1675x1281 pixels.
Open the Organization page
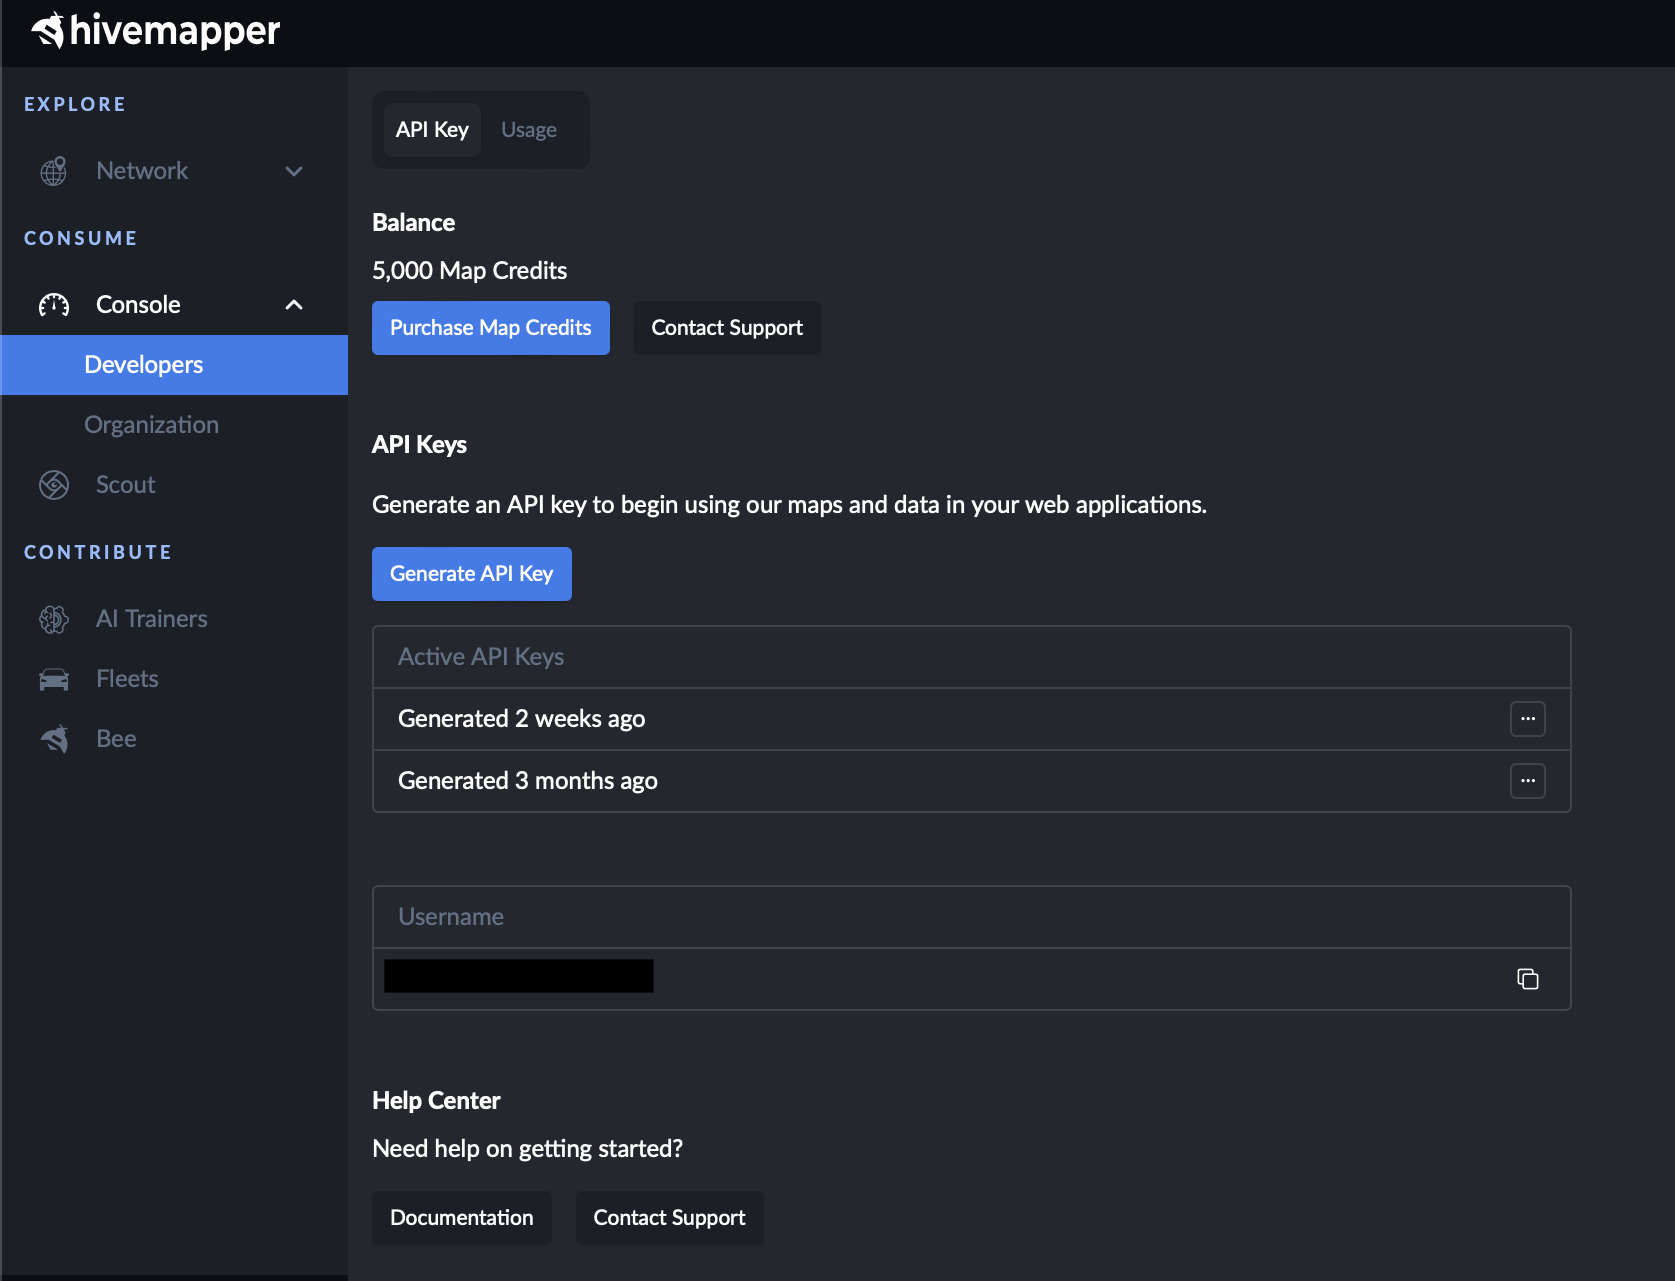coord(151,425)
